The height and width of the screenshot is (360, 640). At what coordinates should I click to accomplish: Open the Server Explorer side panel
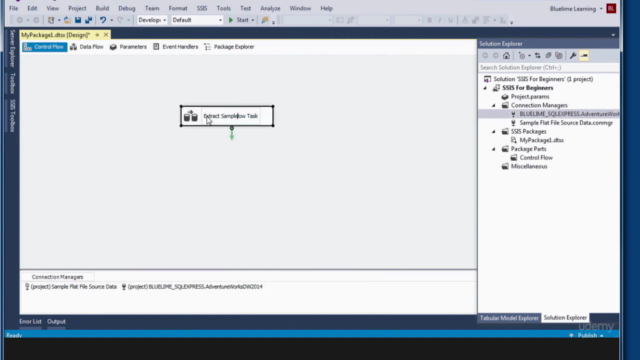[x=12, y=49]
